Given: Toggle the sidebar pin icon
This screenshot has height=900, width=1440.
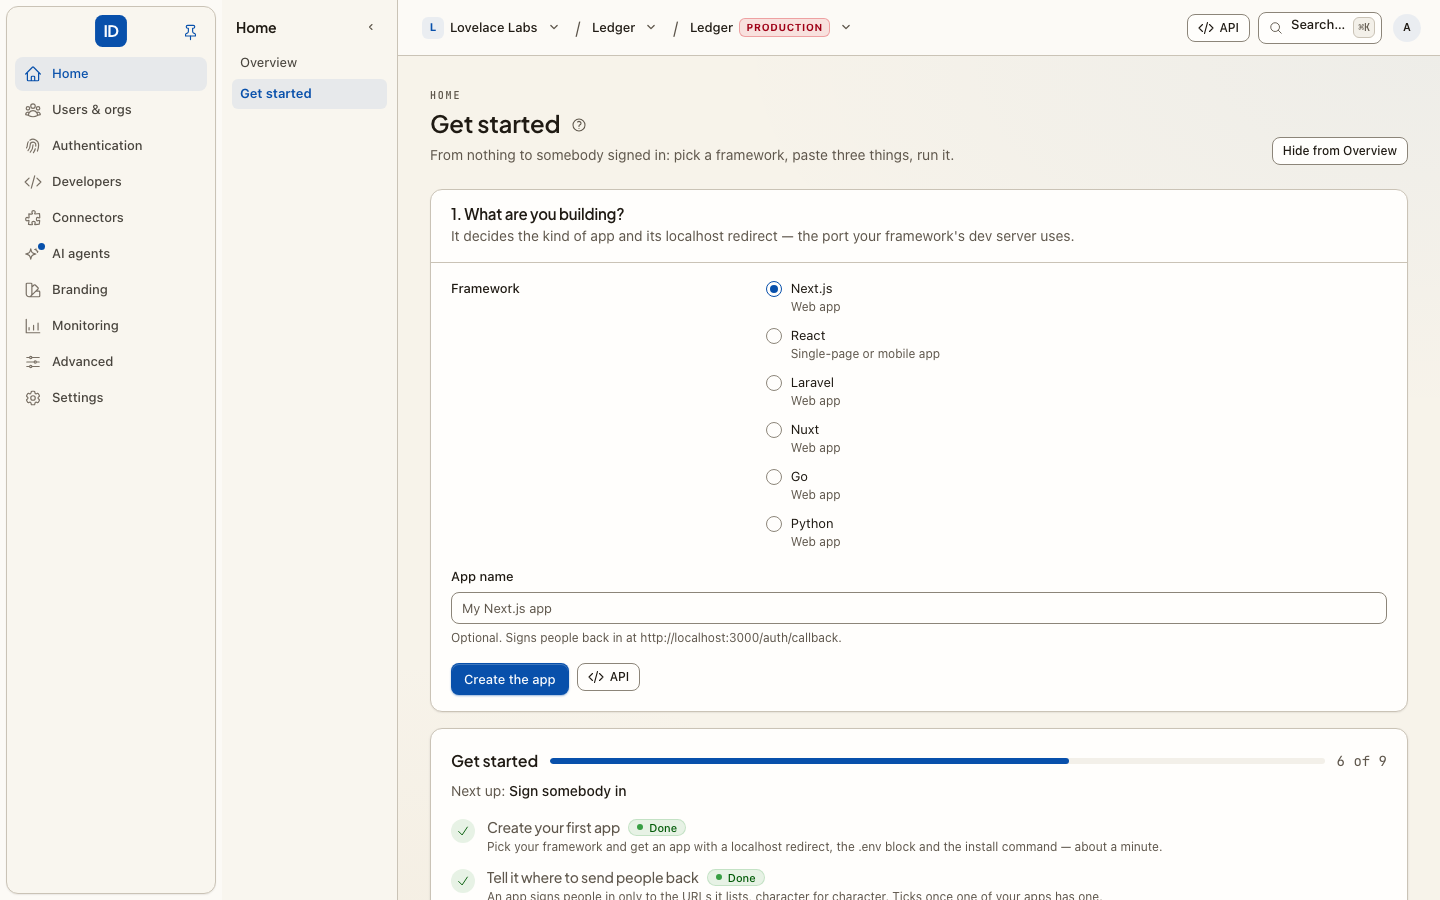Looking at the screenshot, I should coord(190,32).
